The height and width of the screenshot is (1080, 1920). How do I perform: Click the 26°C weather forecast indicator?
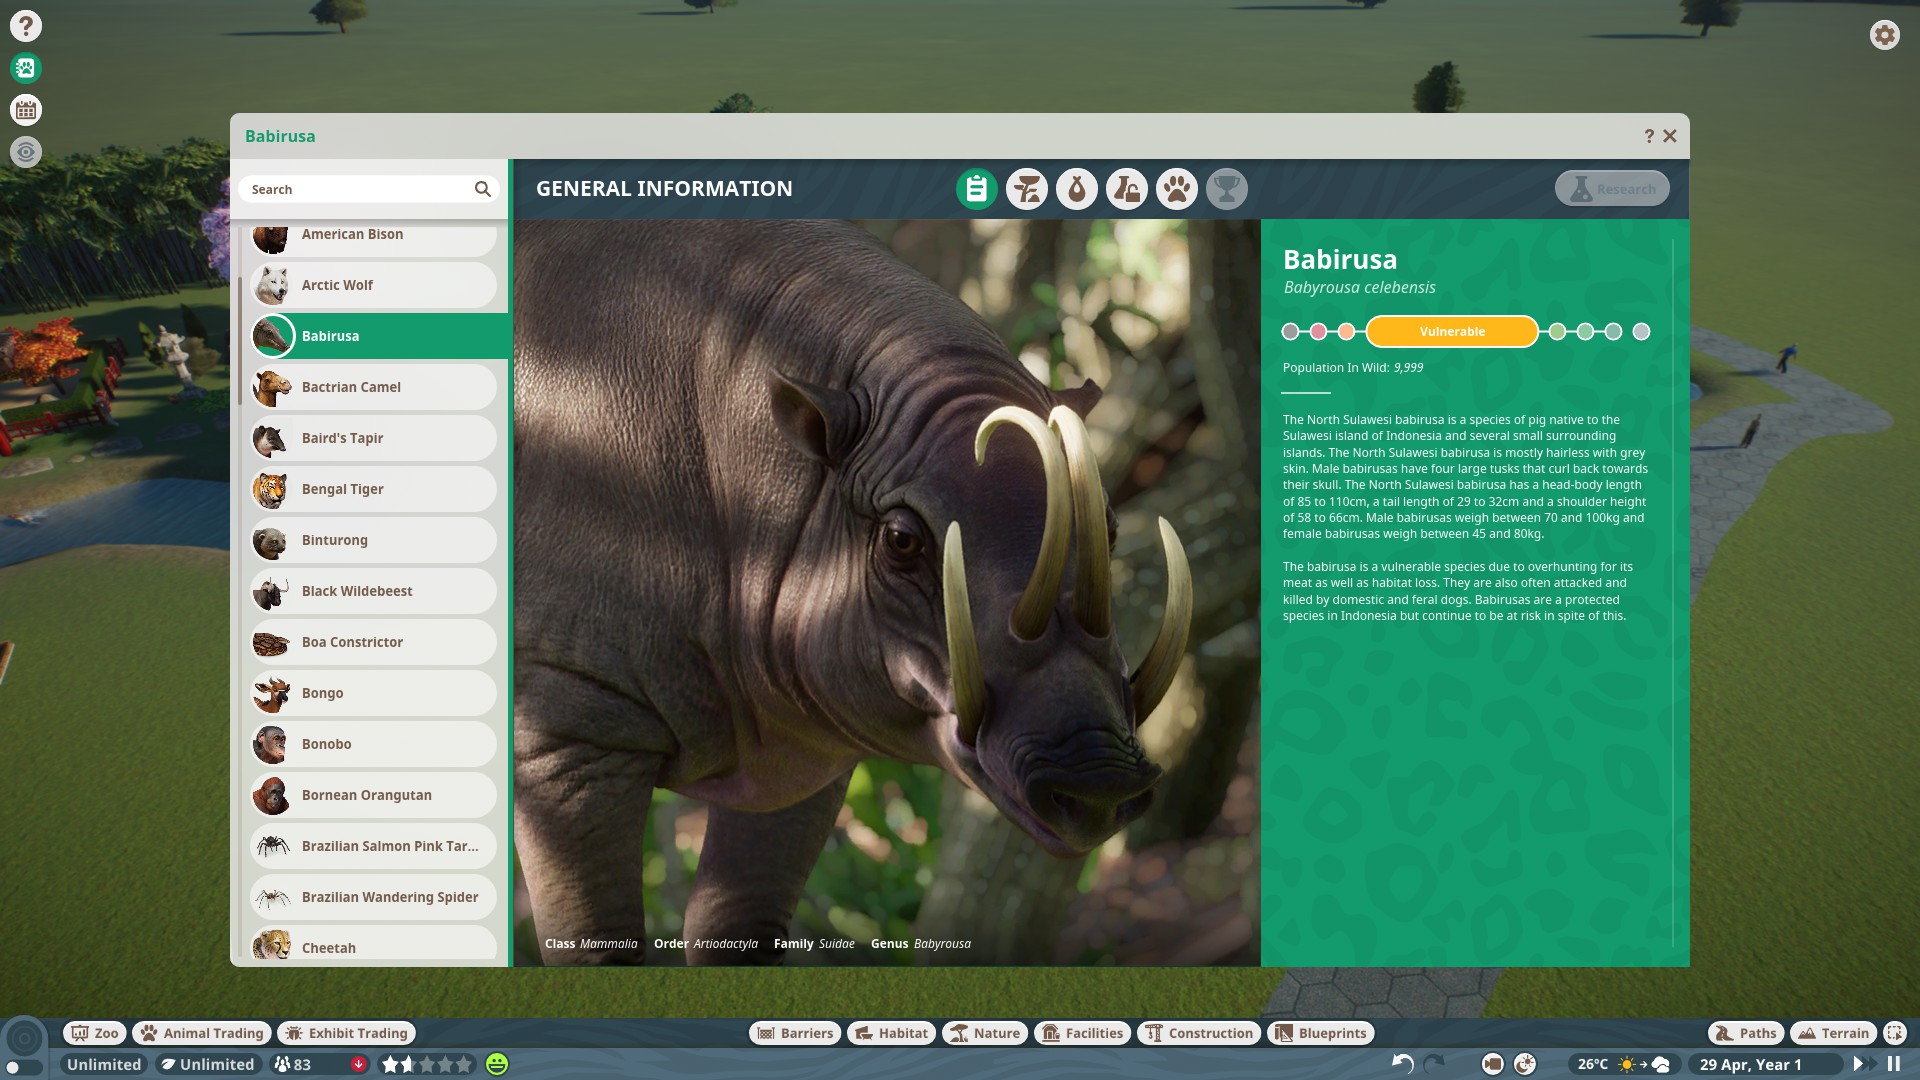click(1623, 1064)
